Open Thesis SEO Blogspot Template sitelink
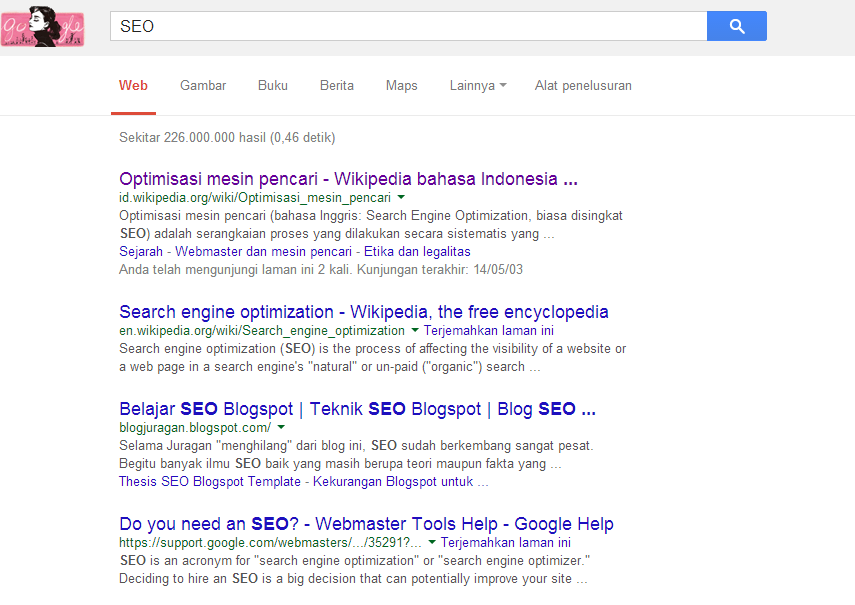 [209, 481]
